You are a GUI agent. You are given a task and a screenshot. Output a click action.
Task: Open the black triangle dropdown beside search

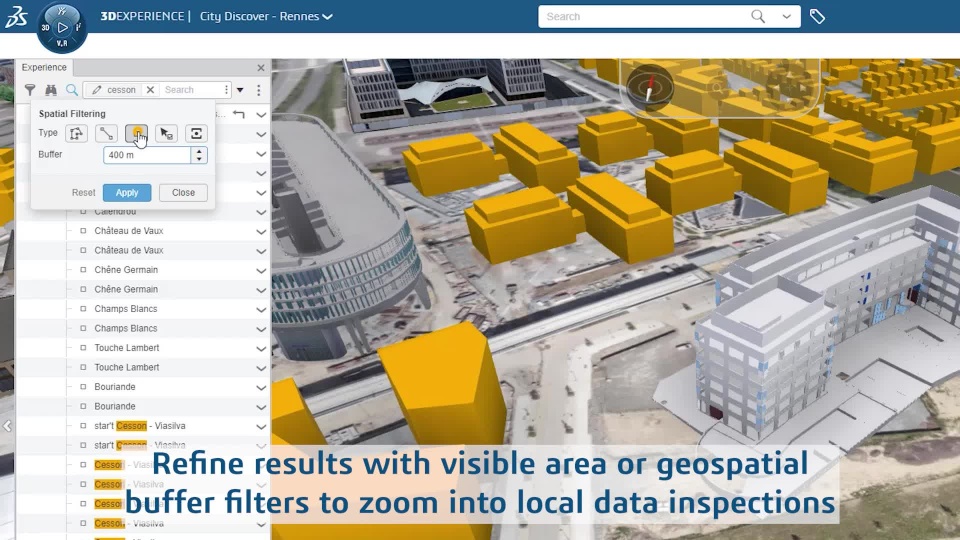click(x=240, y=90)
